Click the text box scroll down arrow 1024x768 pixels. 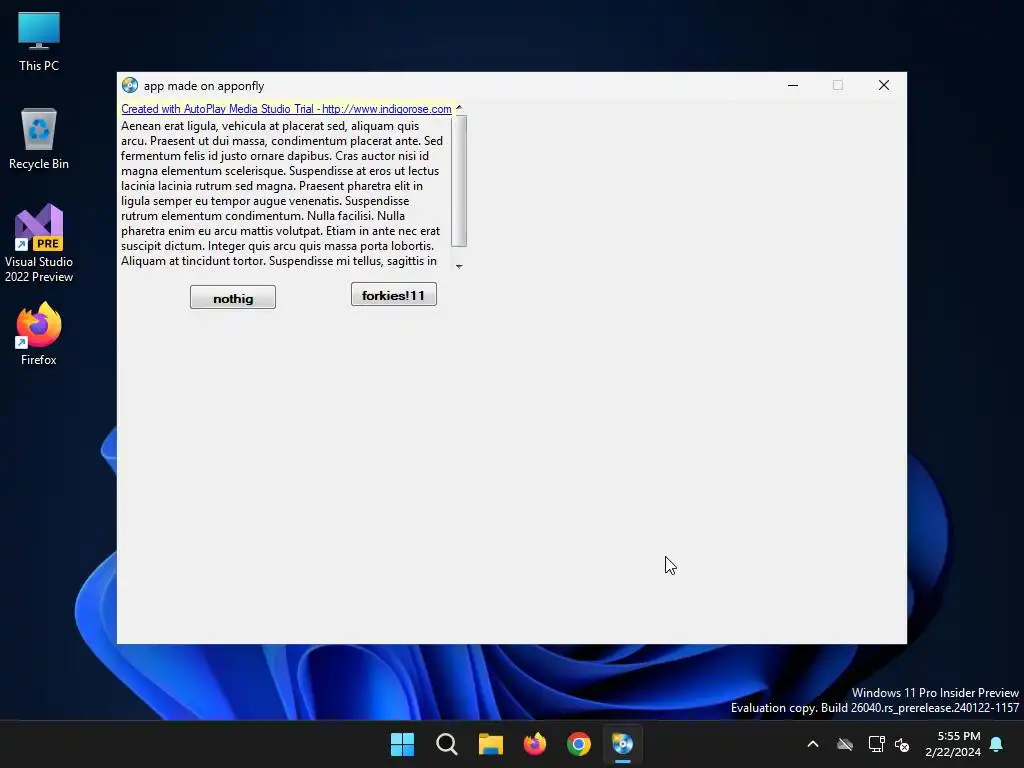tap(459, 266)
